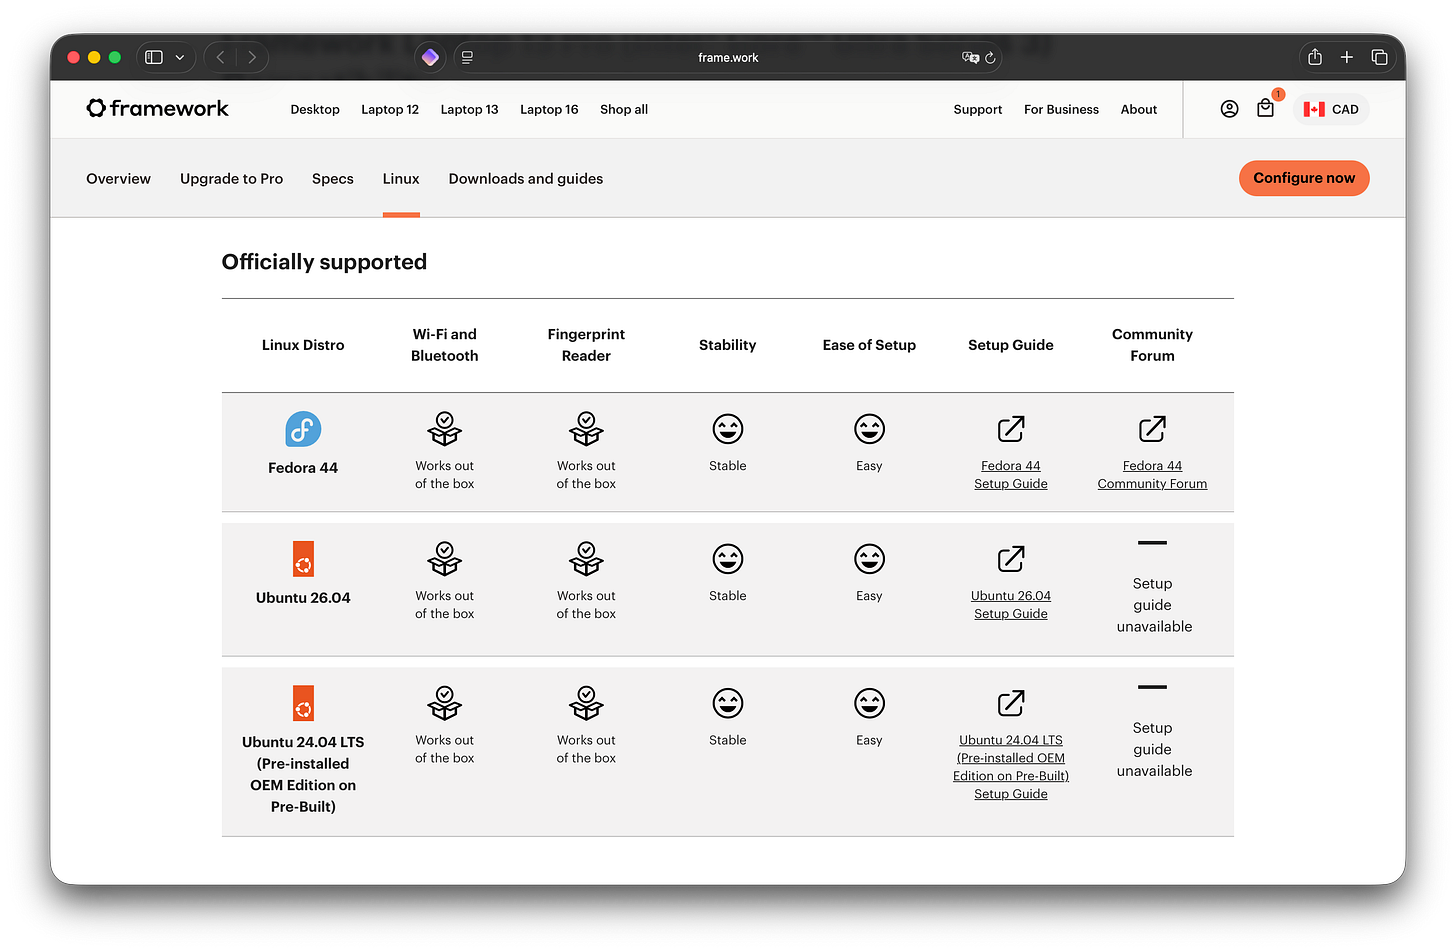Open the shopping bag cart icon
Image resolution: width=1456 pixels, height=951 pixels.
coord(1266,109)
